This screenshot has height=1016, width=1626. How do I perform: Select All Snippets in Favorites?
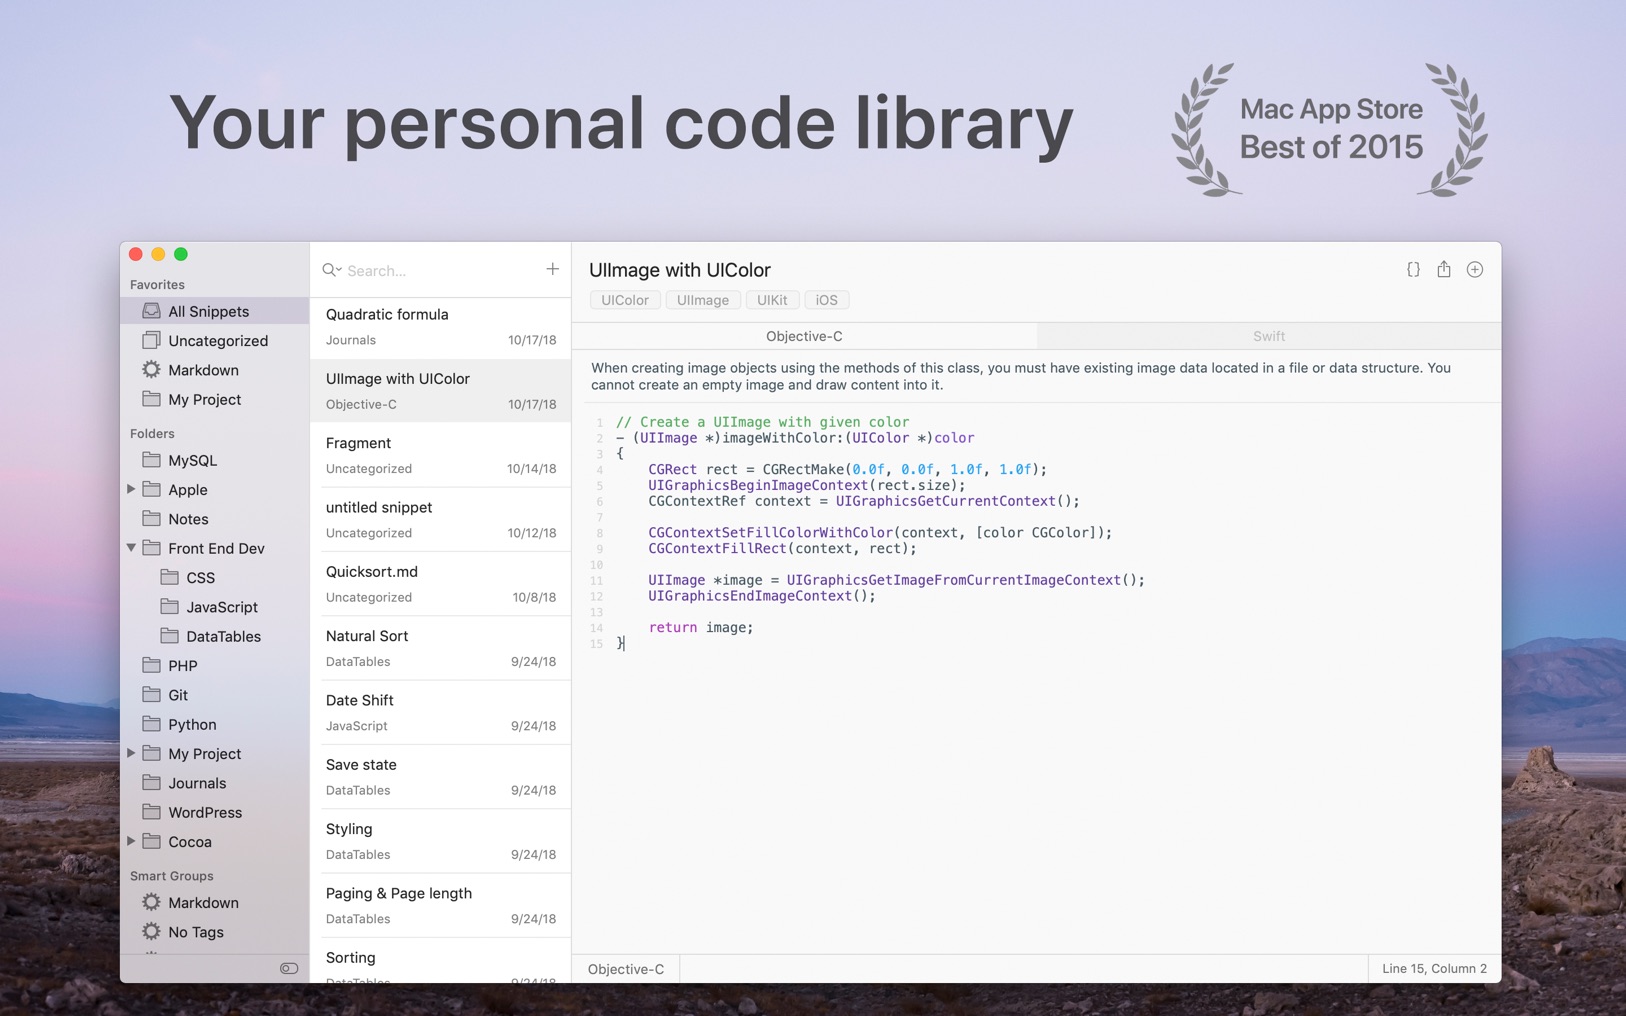click(215, 311)
